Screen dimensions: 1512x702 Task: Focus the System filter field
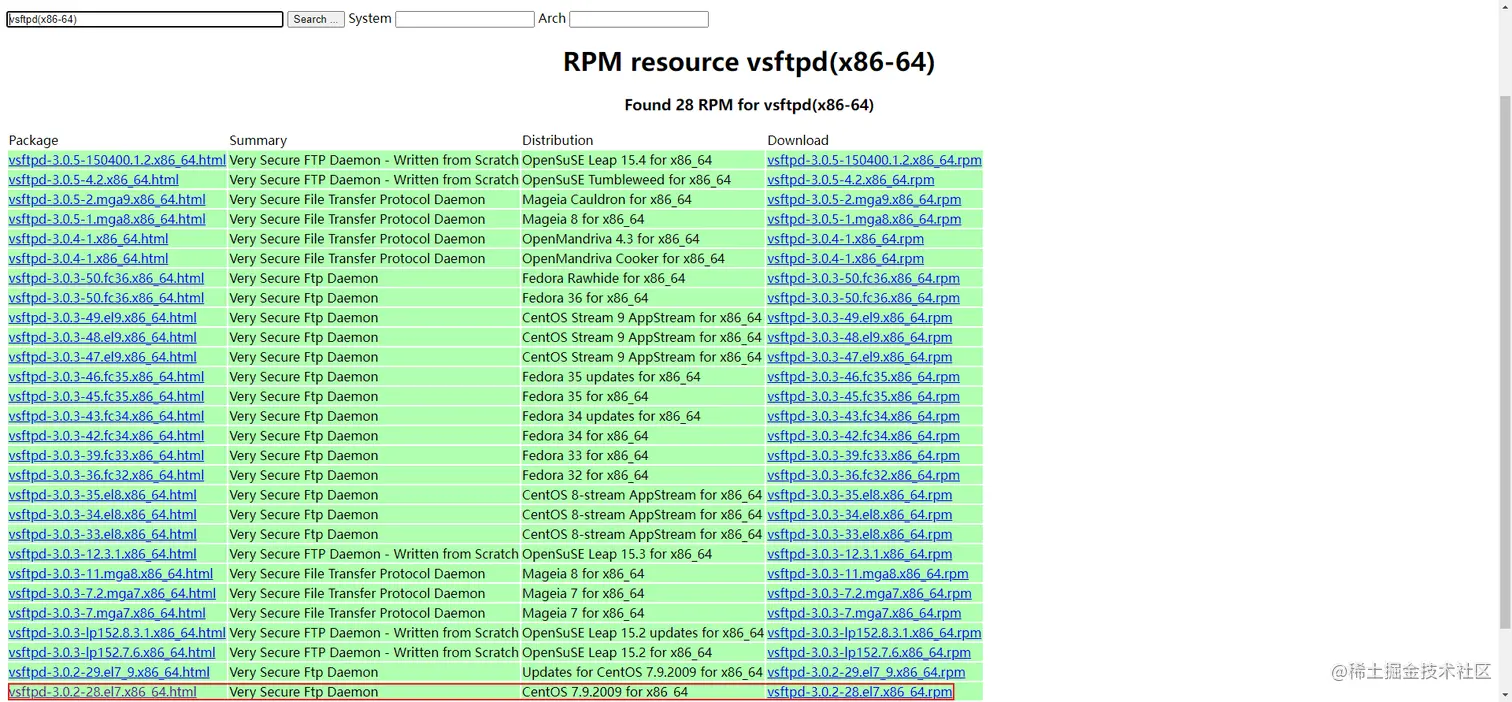tap(465, 19)
